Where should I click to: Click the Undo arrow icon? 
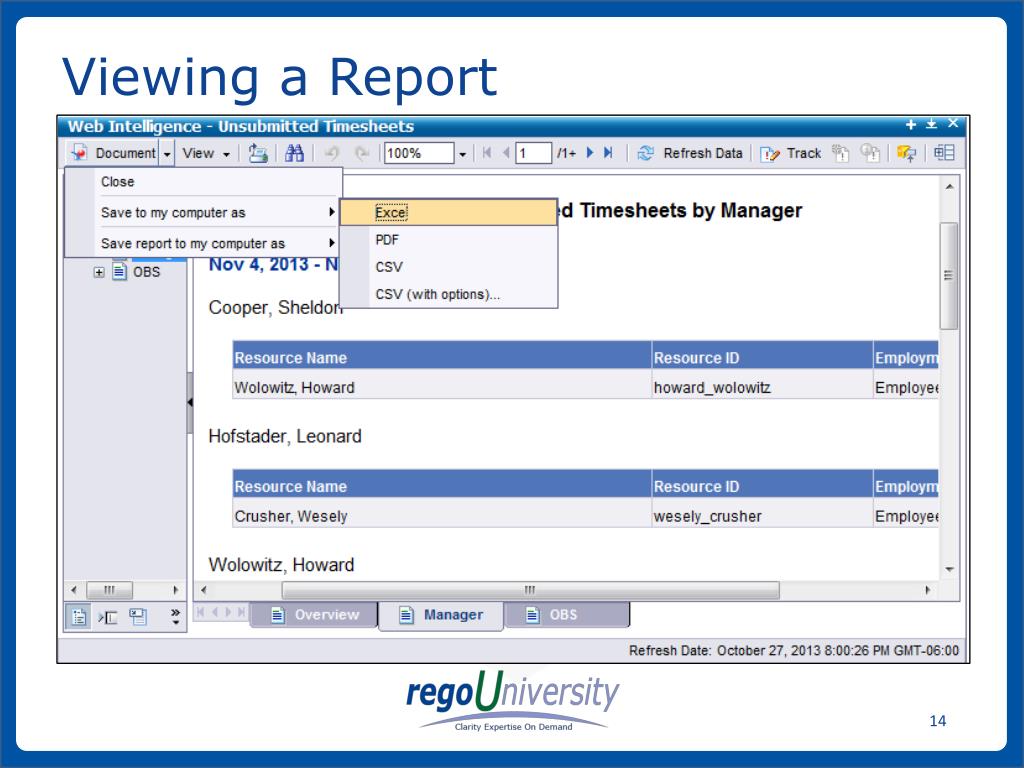332,153
